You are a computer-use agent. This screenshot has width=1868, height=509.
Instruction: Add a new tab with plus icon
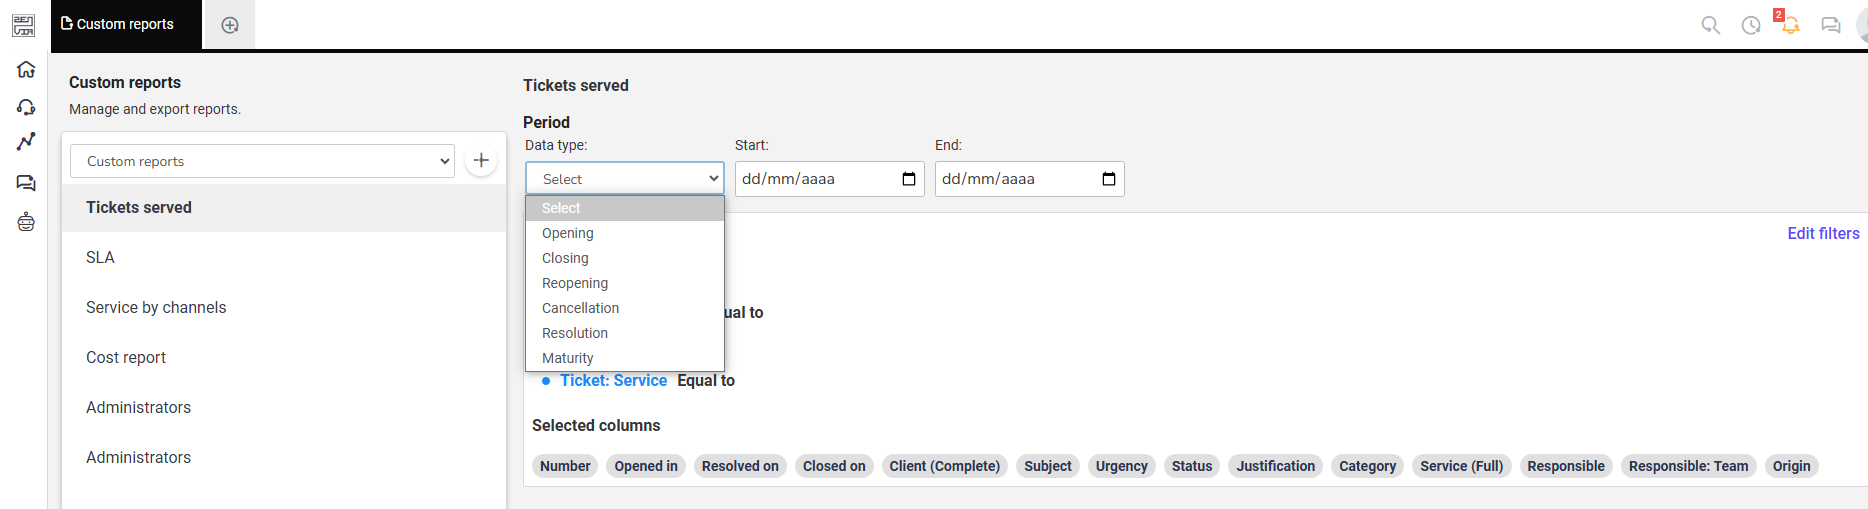click(x=230, y=25)
